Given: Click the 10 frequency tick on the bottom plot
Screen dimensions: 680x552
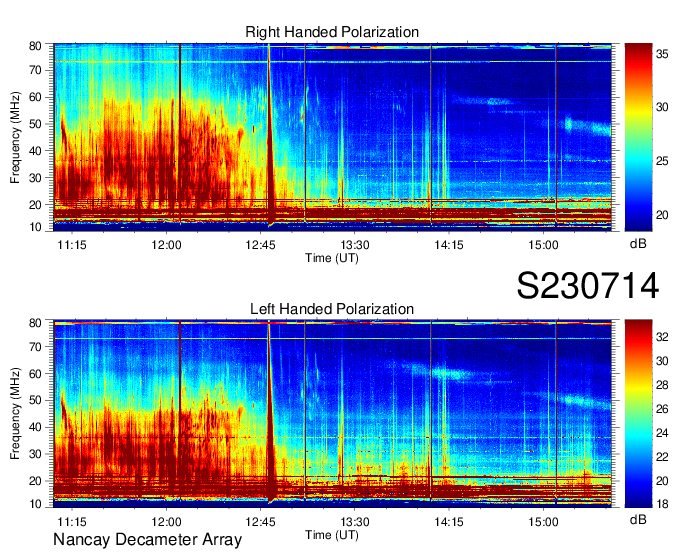Looking at the screenshot, I should click(35, 504).
